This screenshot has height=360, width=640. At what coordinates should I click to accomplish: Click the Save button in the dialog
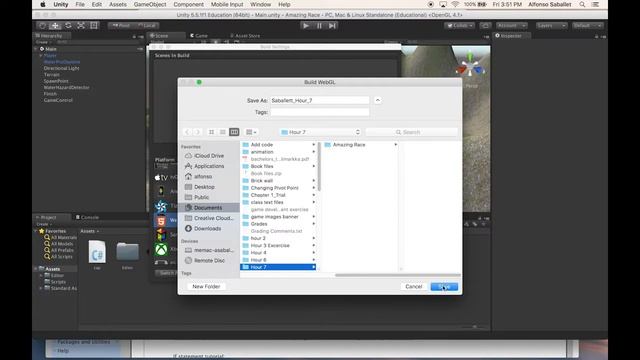[x=444, y=287]
